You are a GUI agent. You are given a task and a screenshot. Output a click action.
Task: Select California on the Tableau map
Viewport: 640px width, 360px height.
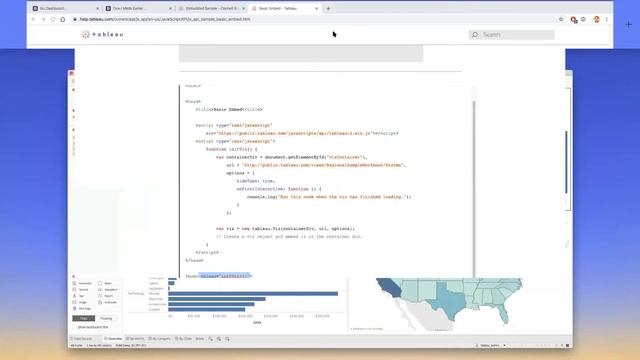click(390, 287)
